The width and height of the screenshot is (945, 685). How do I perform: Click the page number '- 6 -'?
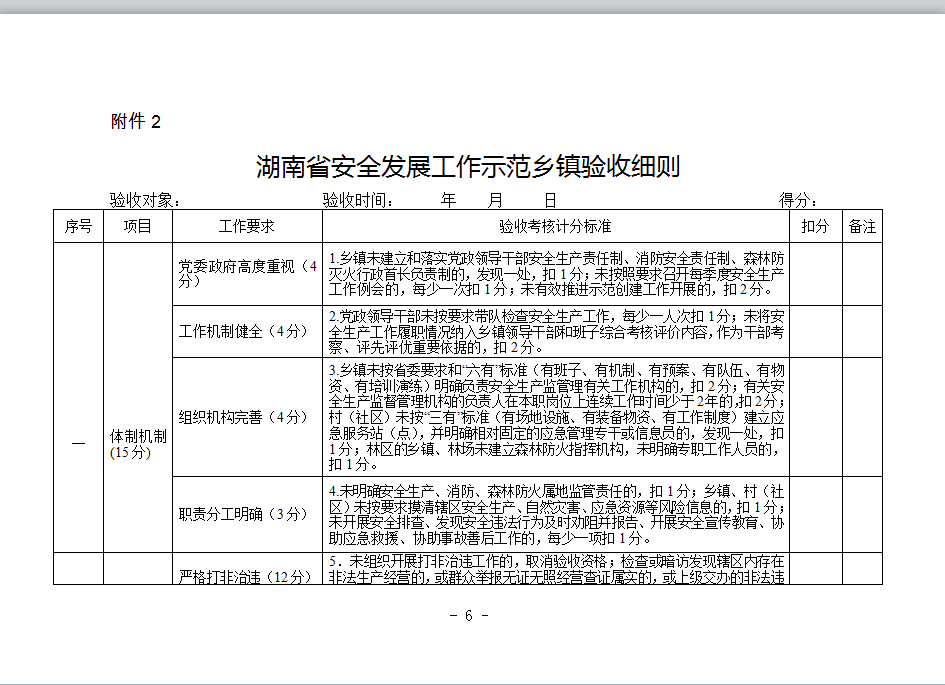click(468, 615)
